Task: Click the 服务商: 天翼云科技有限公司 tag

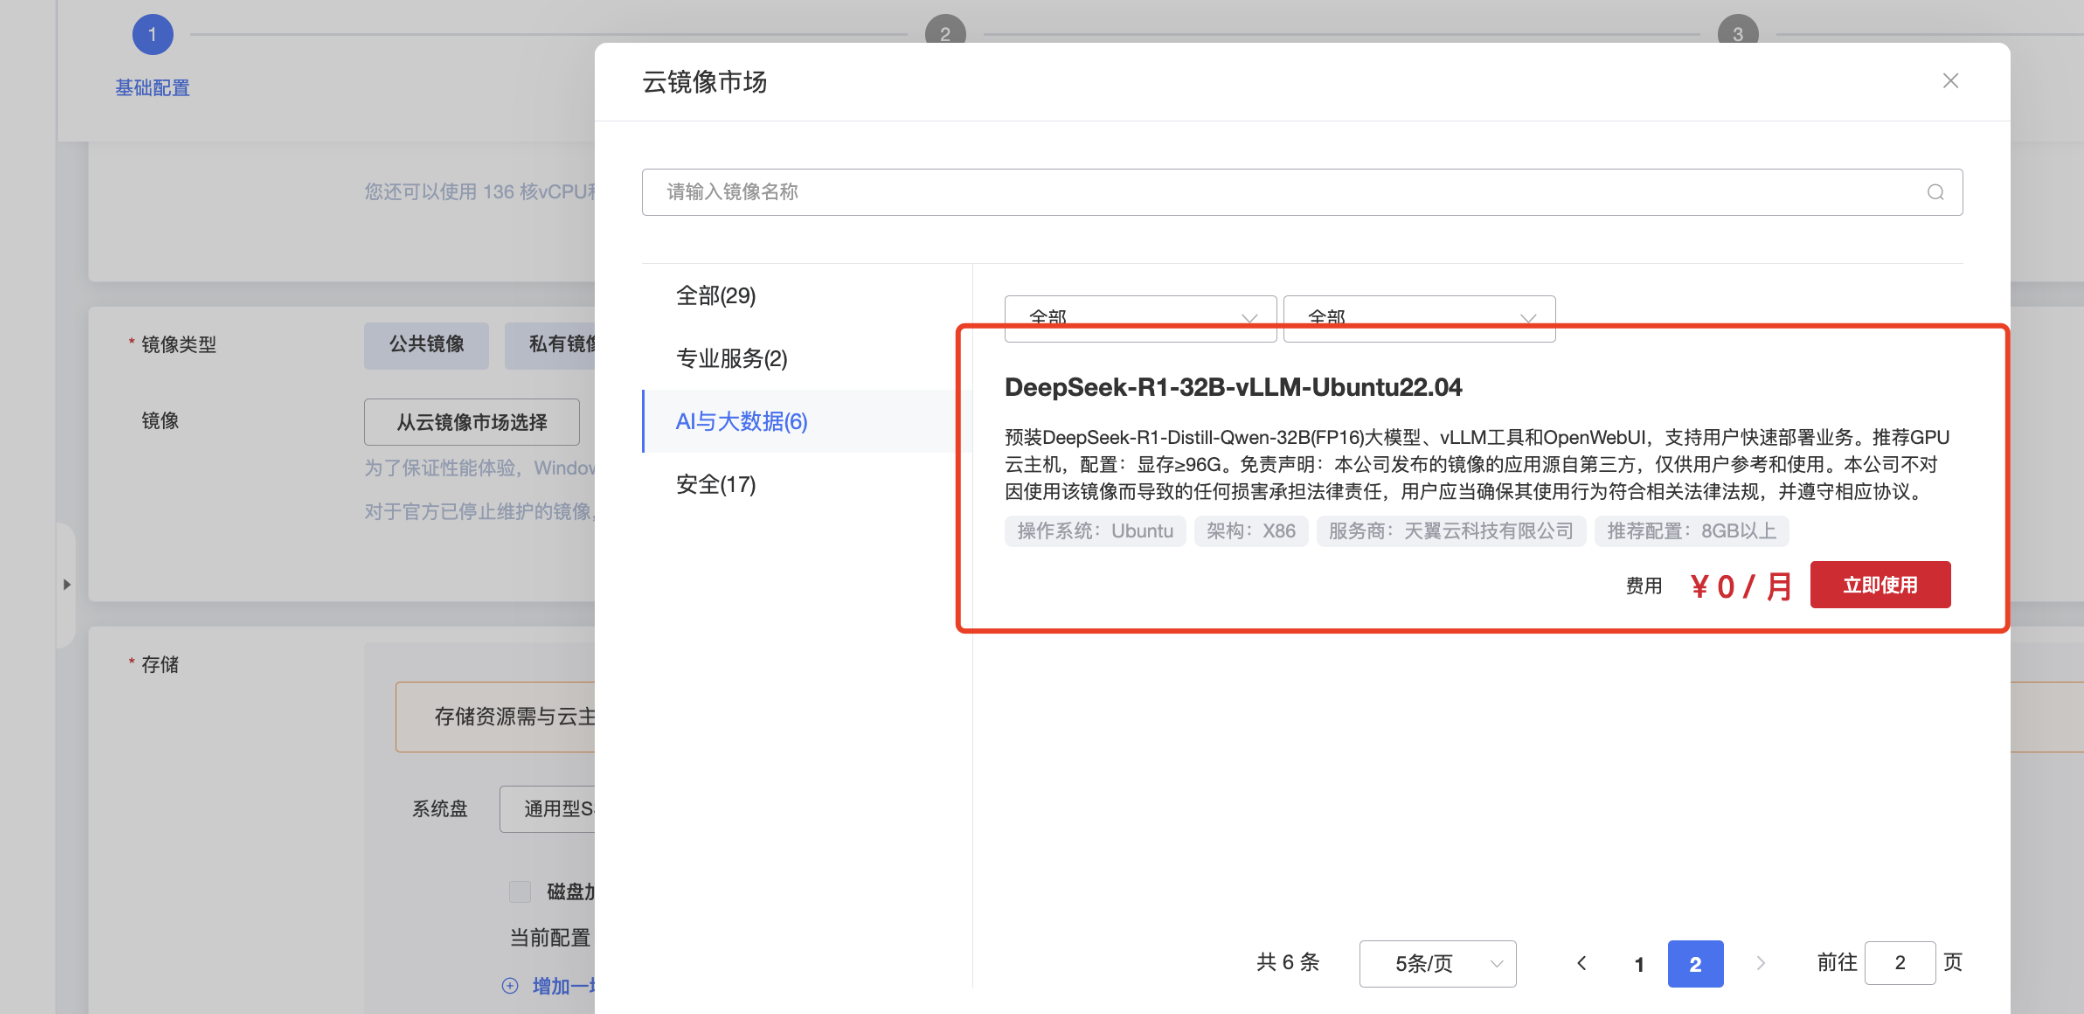Action: point(1451,531)
